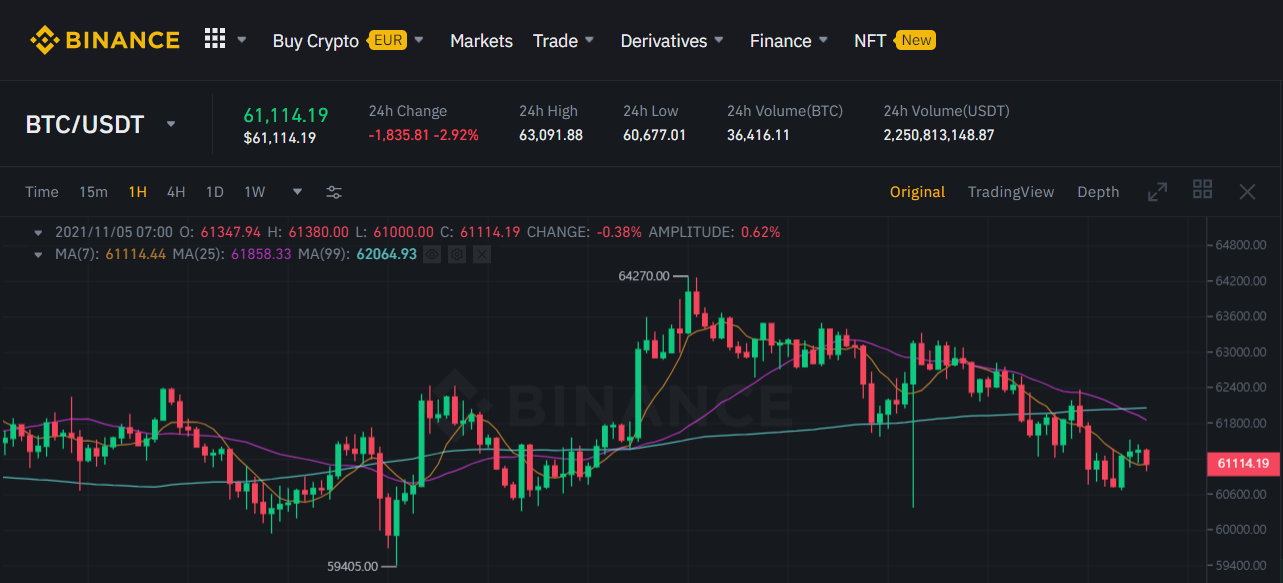This screenshot has height=583, width=1283.
Task: Click the current price tag 61114.19 on axis
Action: click(x=1243, y=463)
